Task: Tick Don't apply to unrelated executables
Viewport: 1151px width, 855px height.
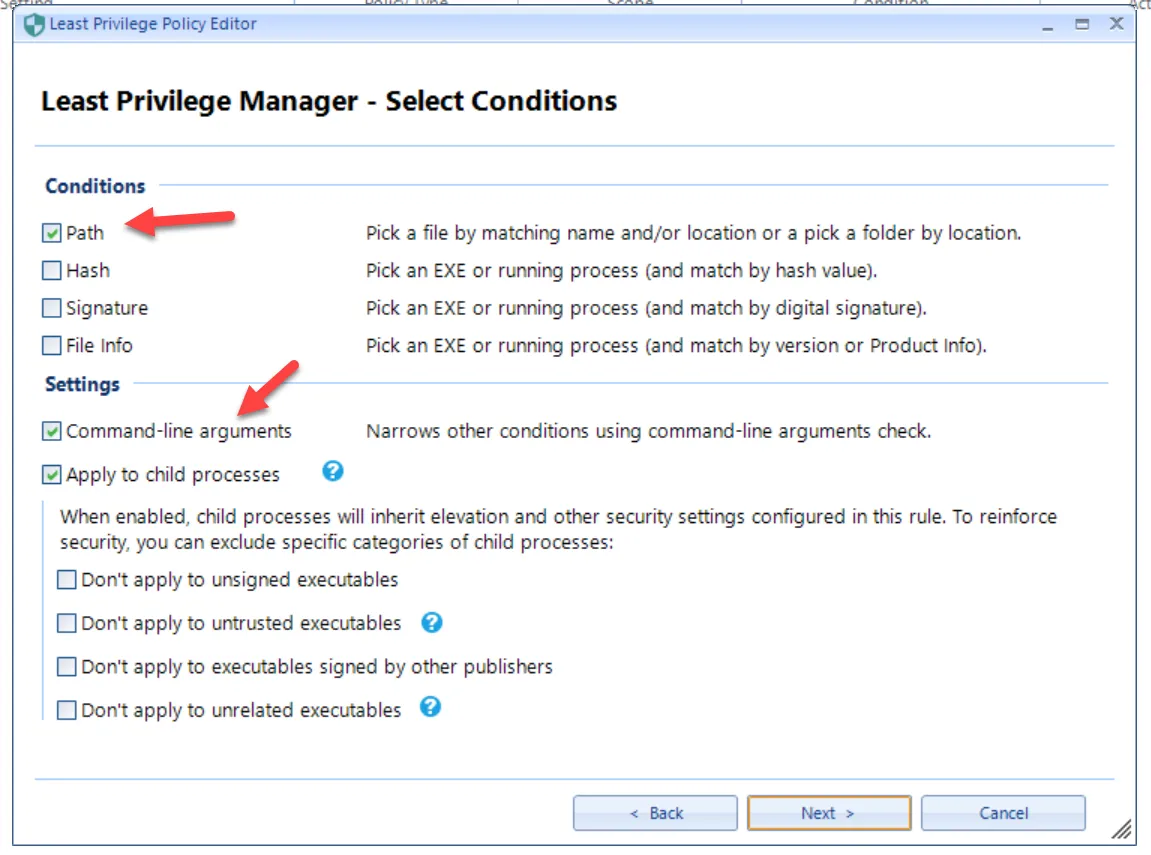Action: (x=67, y=710)
